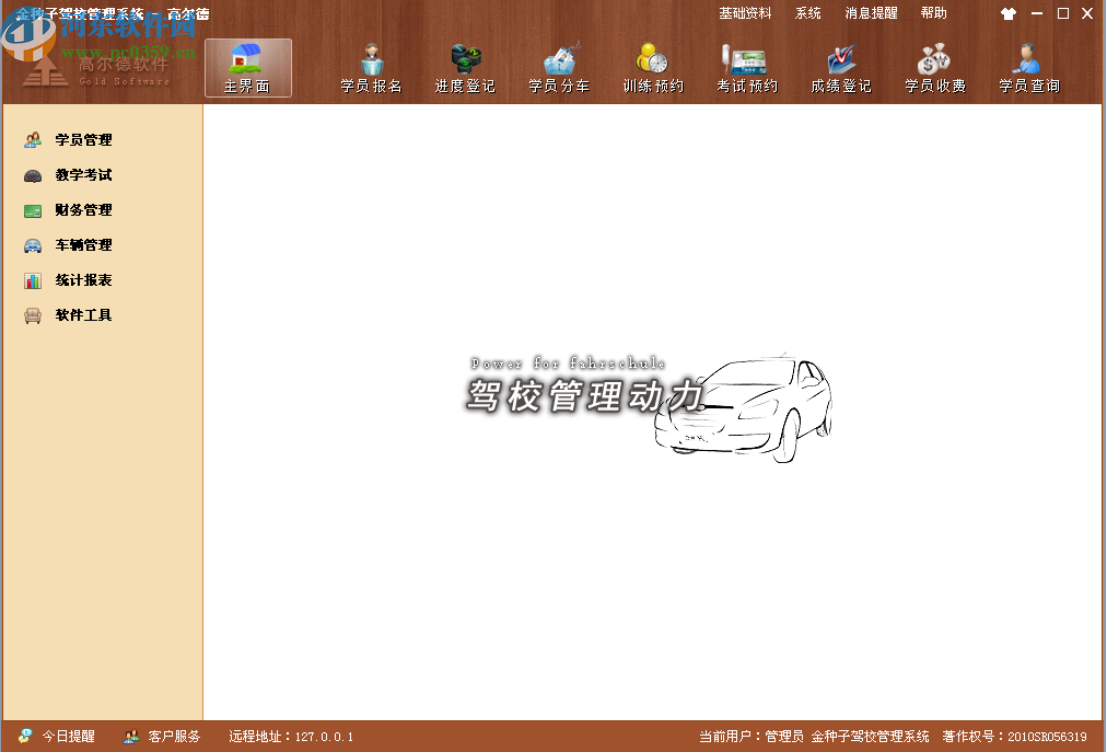The width and height of the screenshot is (1106, 752).
Task: Expand 财务管理 in the sidebar
Action: click(83, 210)
